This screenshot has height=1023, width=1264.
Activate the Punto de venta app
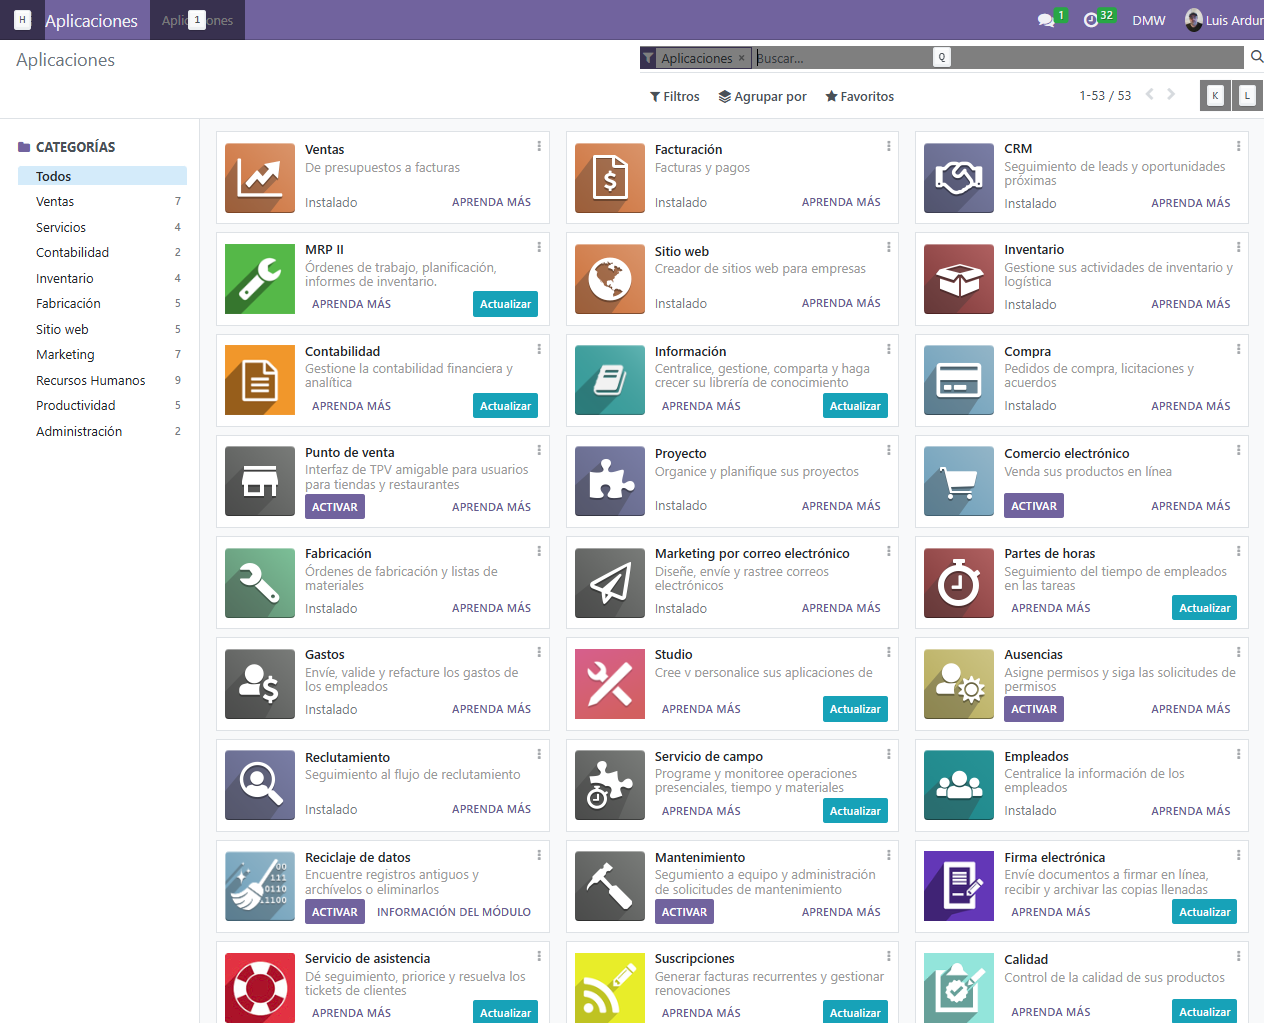(335, 507)
